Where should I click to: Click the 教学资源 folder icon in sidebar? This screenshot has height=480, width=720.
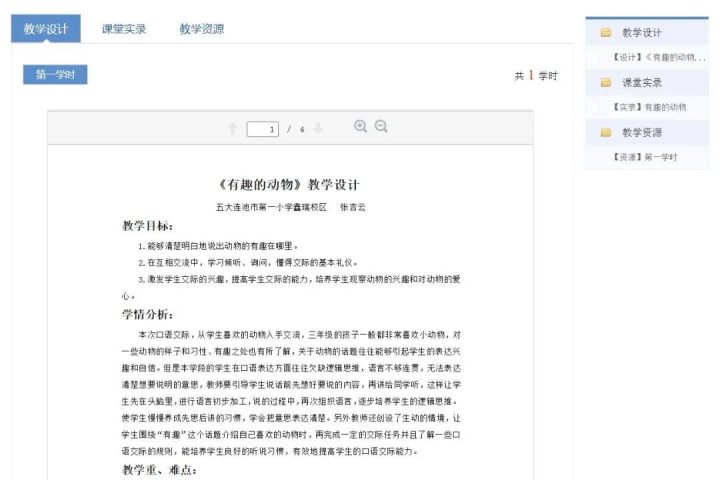tap(606, 133)
